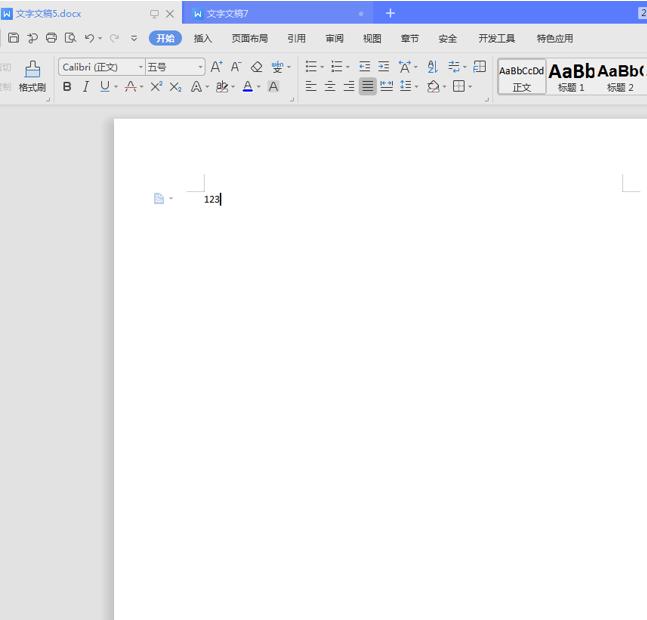Click the font color A swatch
Image resolution: width=647 pixels, height=620 pixels.
(247, 87)
